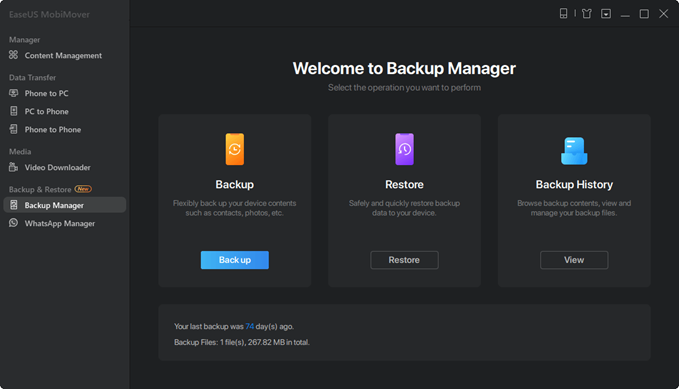
Task: Click the Backup card heading
Action: pos(235,185)
